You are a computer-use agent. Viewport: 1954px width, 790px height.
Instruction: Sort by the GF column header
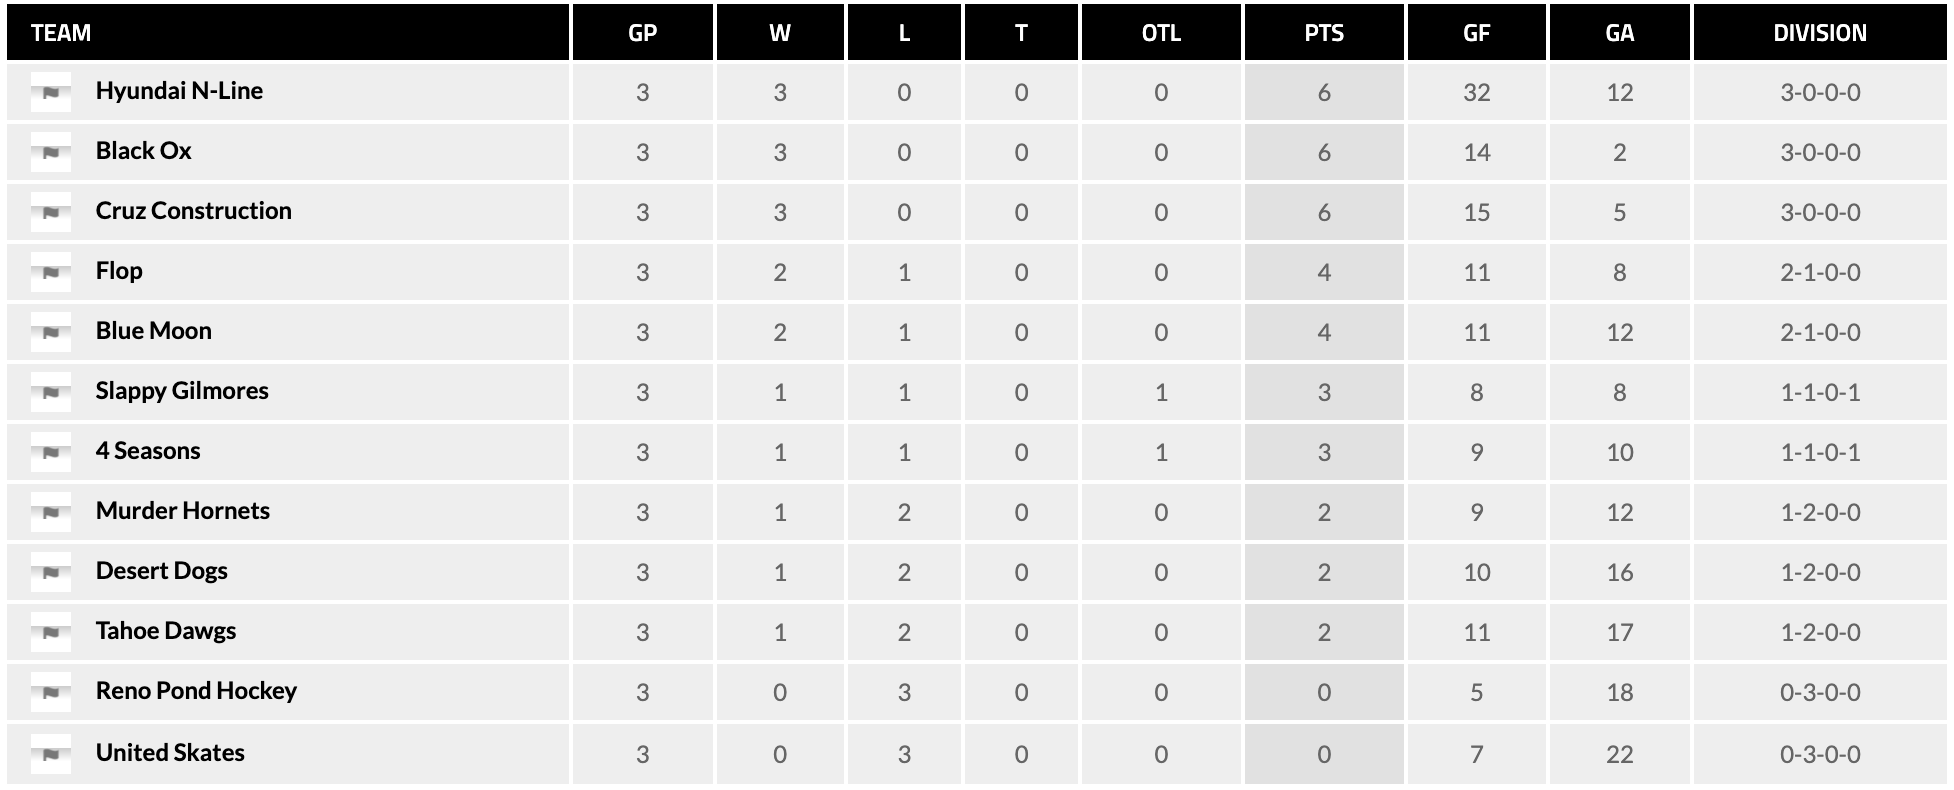[1476, 33]
